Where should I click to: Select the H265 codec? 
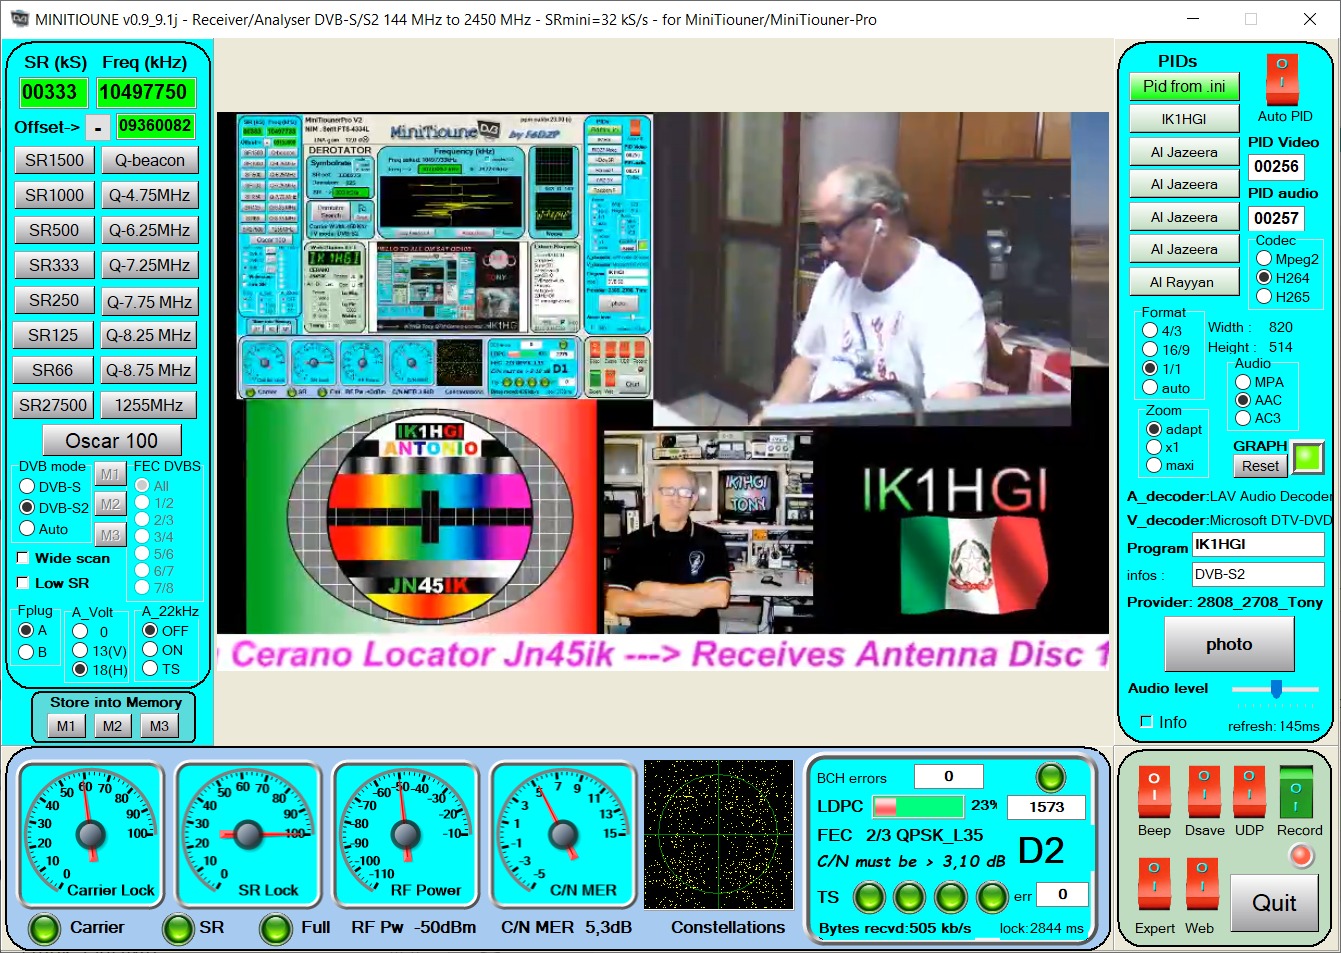pos(1264,297)
